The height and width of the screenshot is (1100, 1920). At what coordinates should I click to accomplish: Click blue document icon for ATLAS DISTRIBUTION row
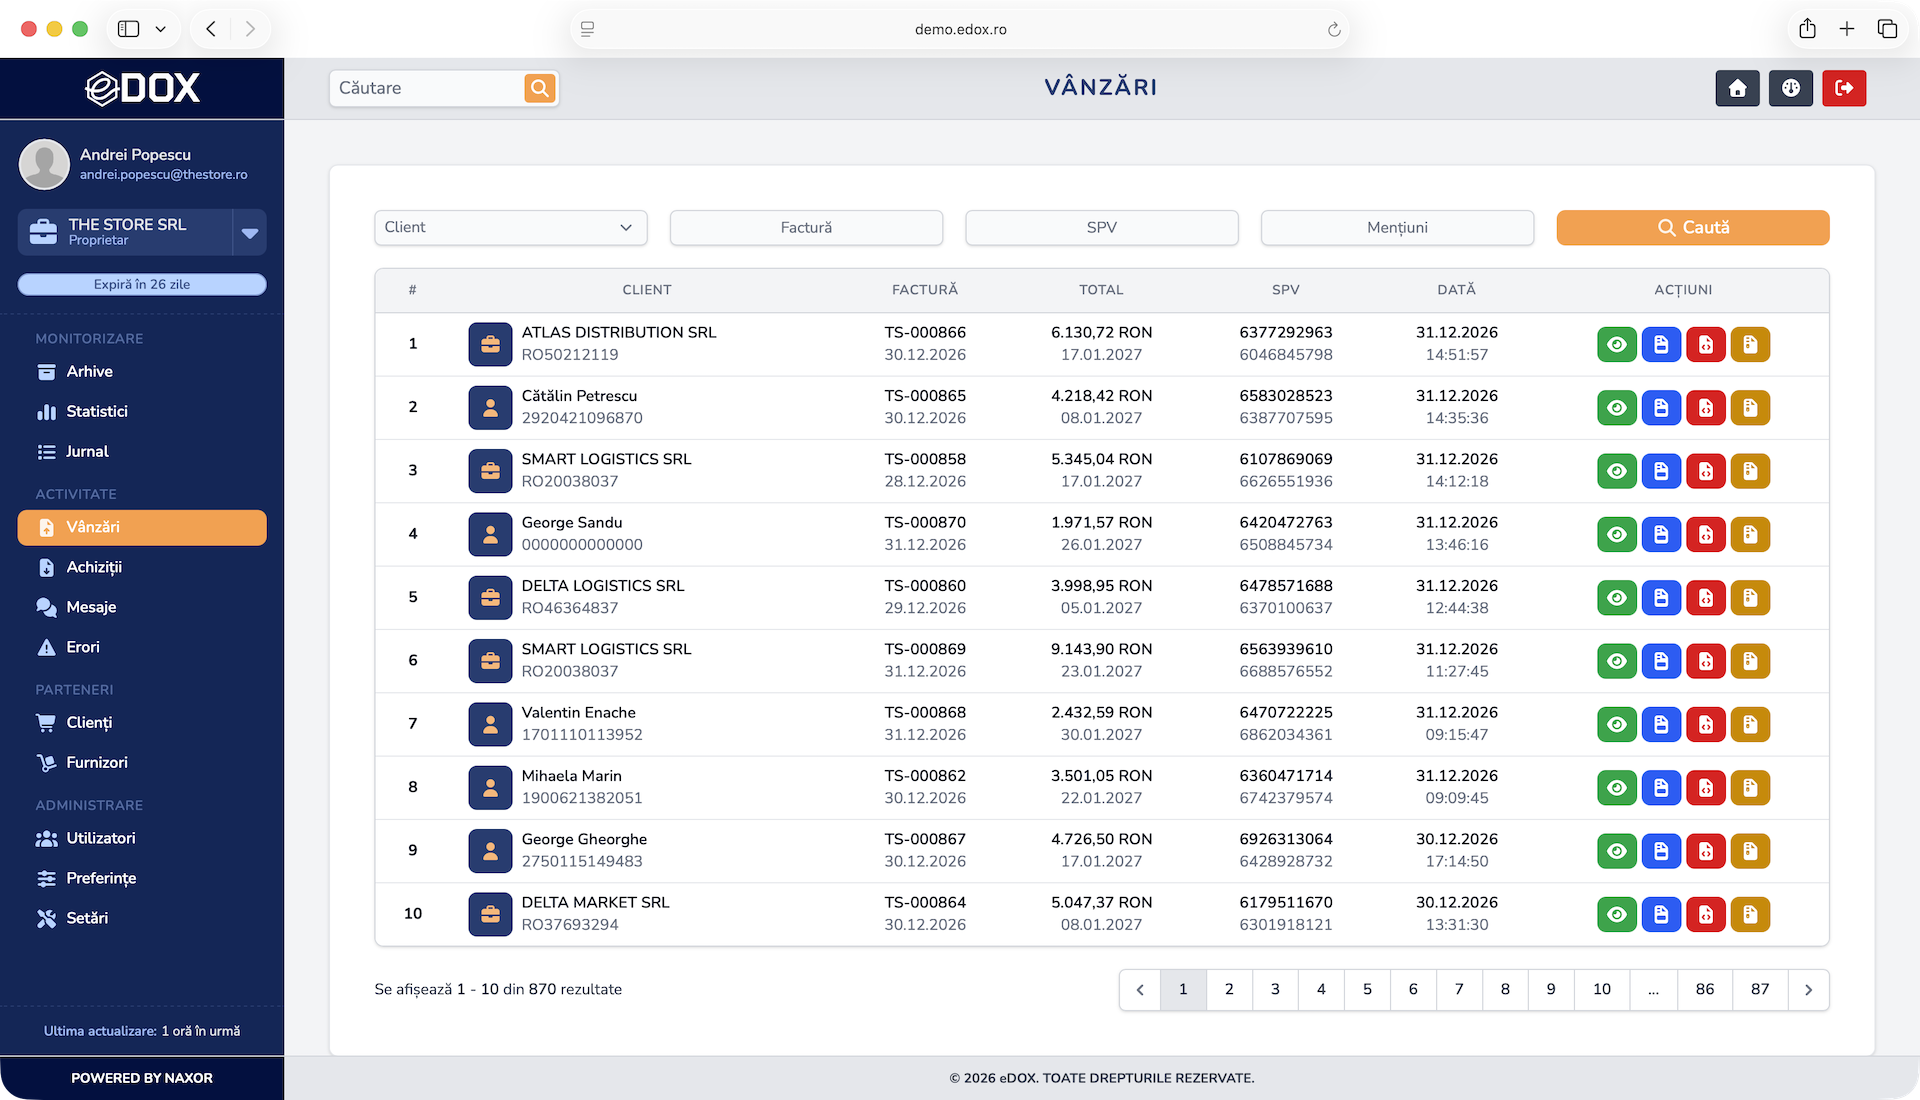[1661, 344]
